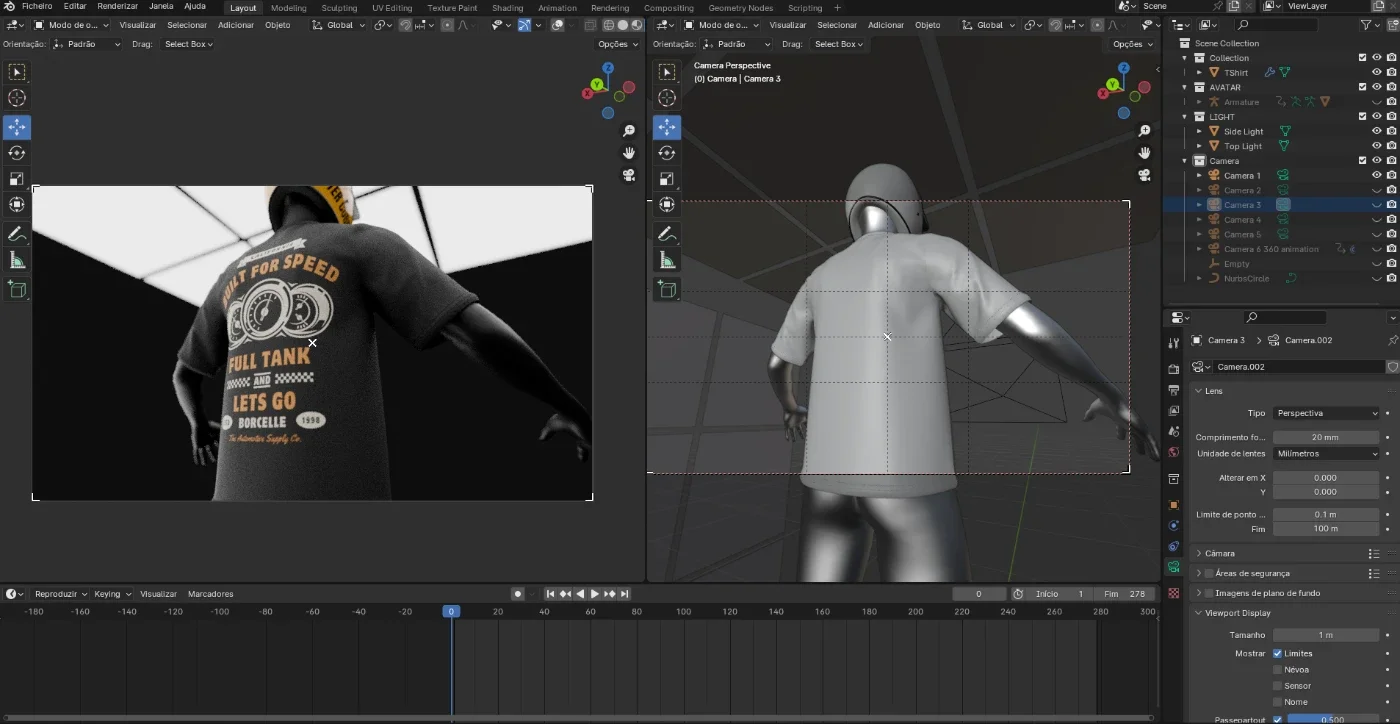Viewport: 1400px width, 724px height.
Task: Select the Cursor tool in left viewport
Action: point(17,98)
